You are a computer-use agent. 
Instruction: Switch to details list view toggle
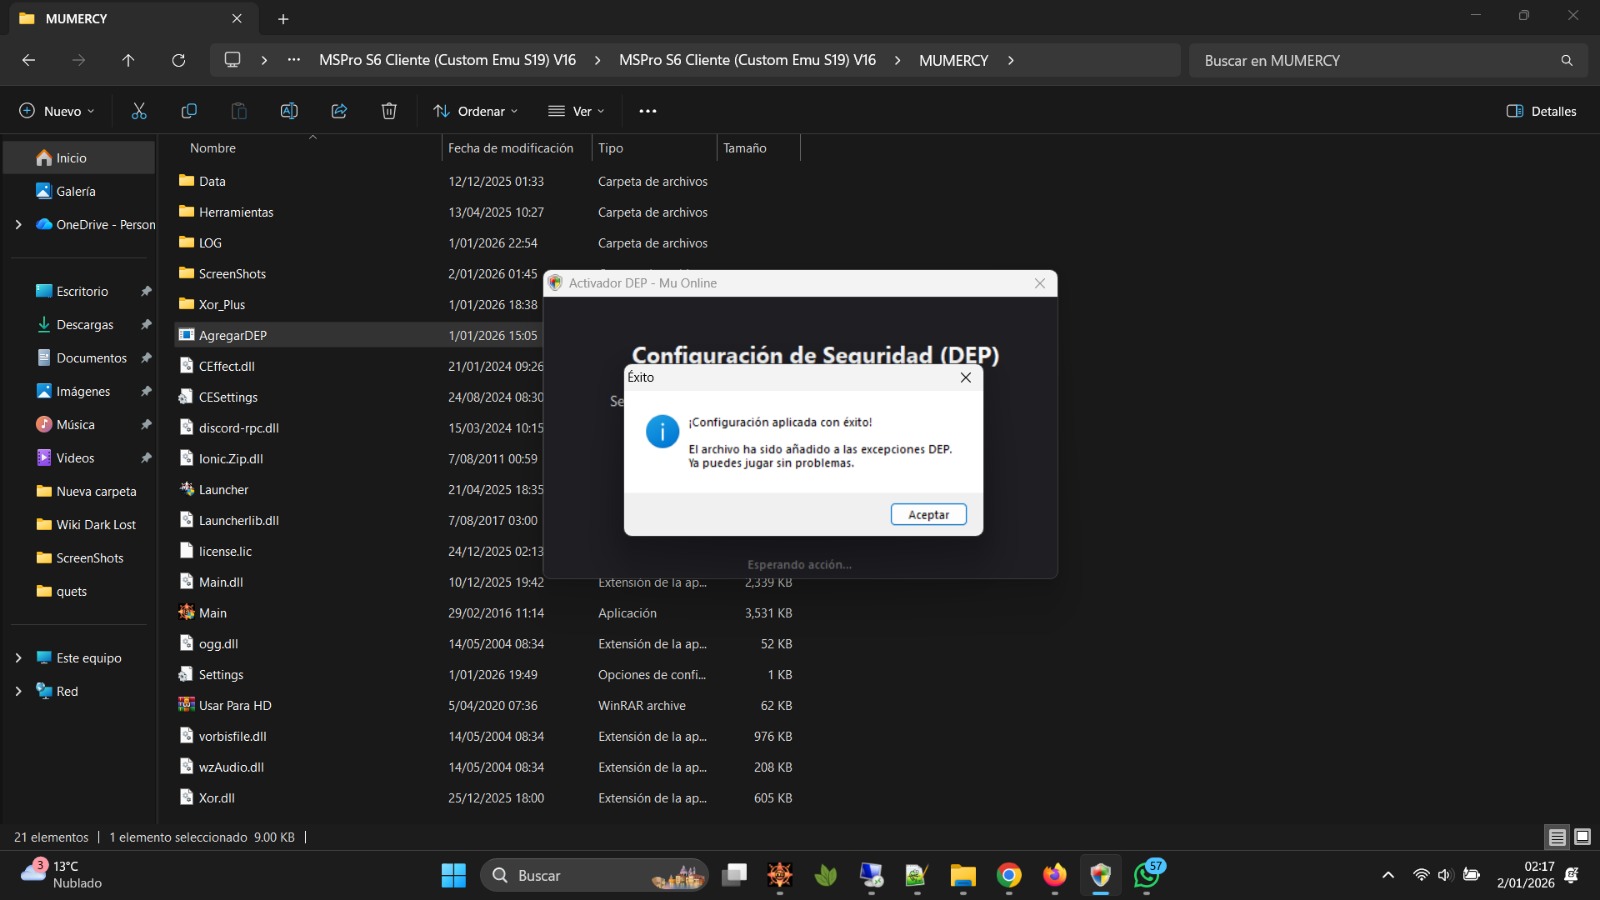click(1557, 837)
